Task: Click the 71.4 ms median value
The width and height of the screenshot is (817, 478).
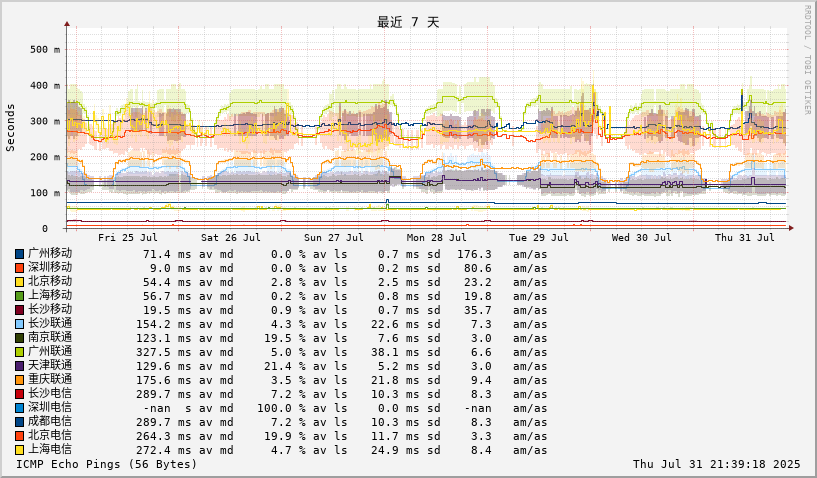Action: tap(167, 254)
